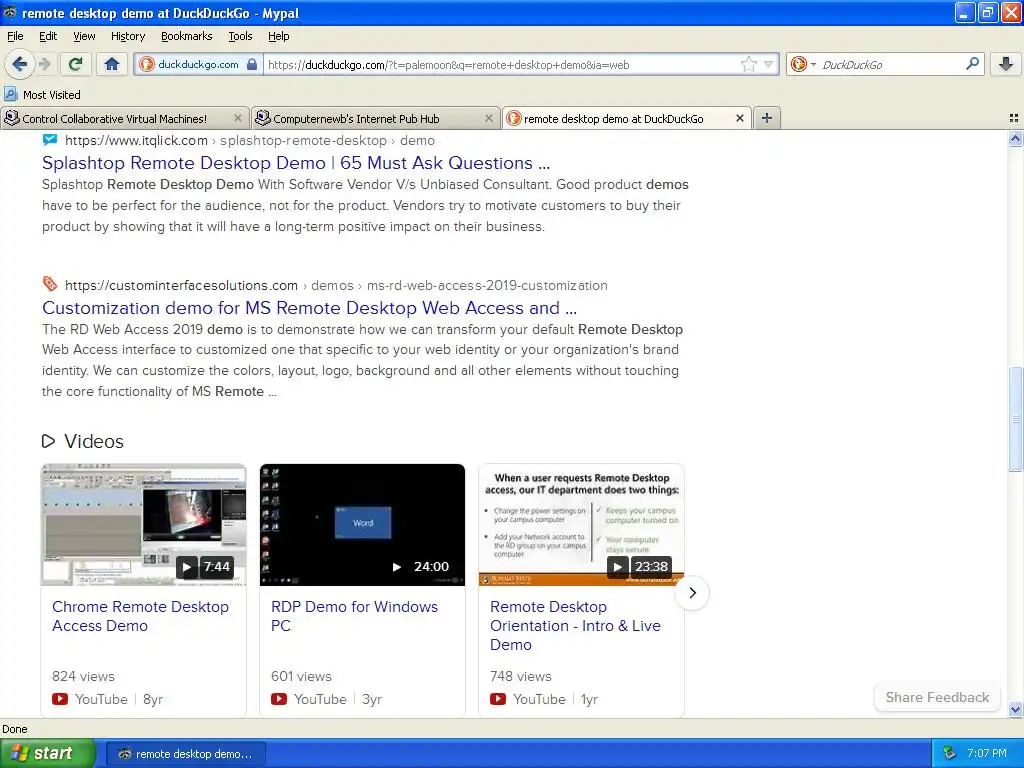Open the File menu
Screen dimensions: 1024x768
15,36
